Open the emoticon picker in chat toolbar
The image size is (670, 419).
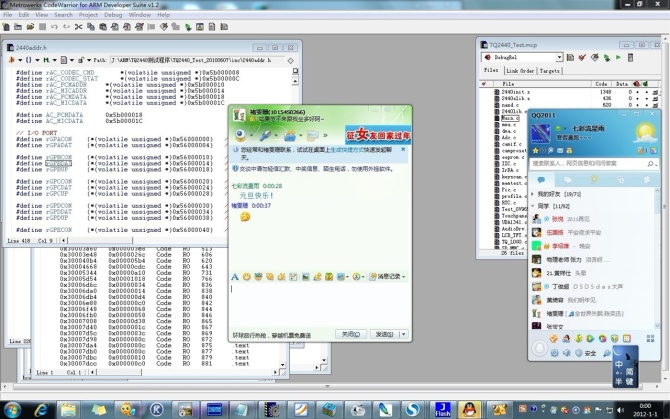246,276
